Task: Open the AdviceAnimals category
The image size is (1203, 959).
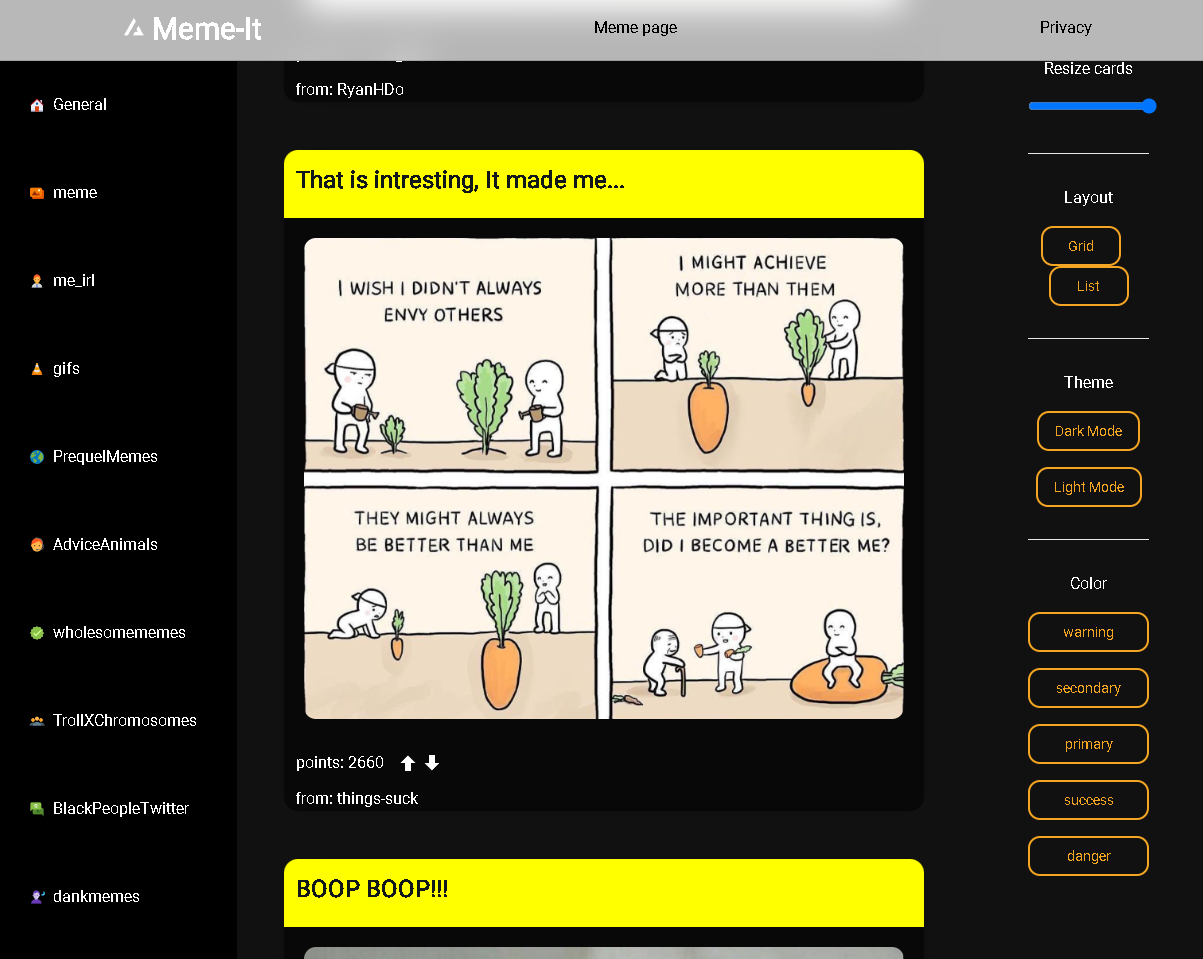Action: 105,545
